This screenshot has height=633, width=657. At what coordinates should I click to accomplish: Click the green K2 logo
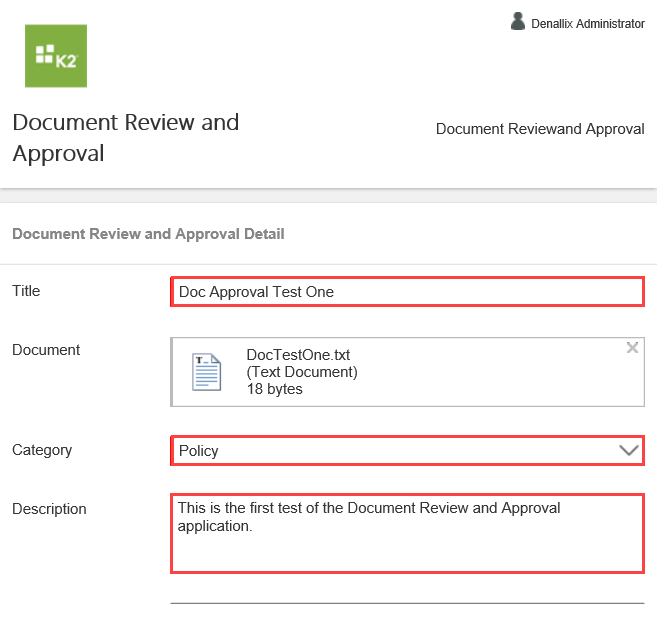point(55,56)
